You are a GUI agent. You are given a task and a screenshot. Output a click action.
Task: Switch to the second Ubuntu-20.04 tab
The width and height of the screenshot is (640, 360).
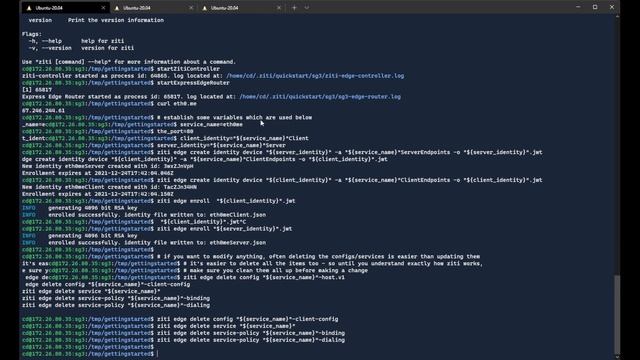pos(153,8)
